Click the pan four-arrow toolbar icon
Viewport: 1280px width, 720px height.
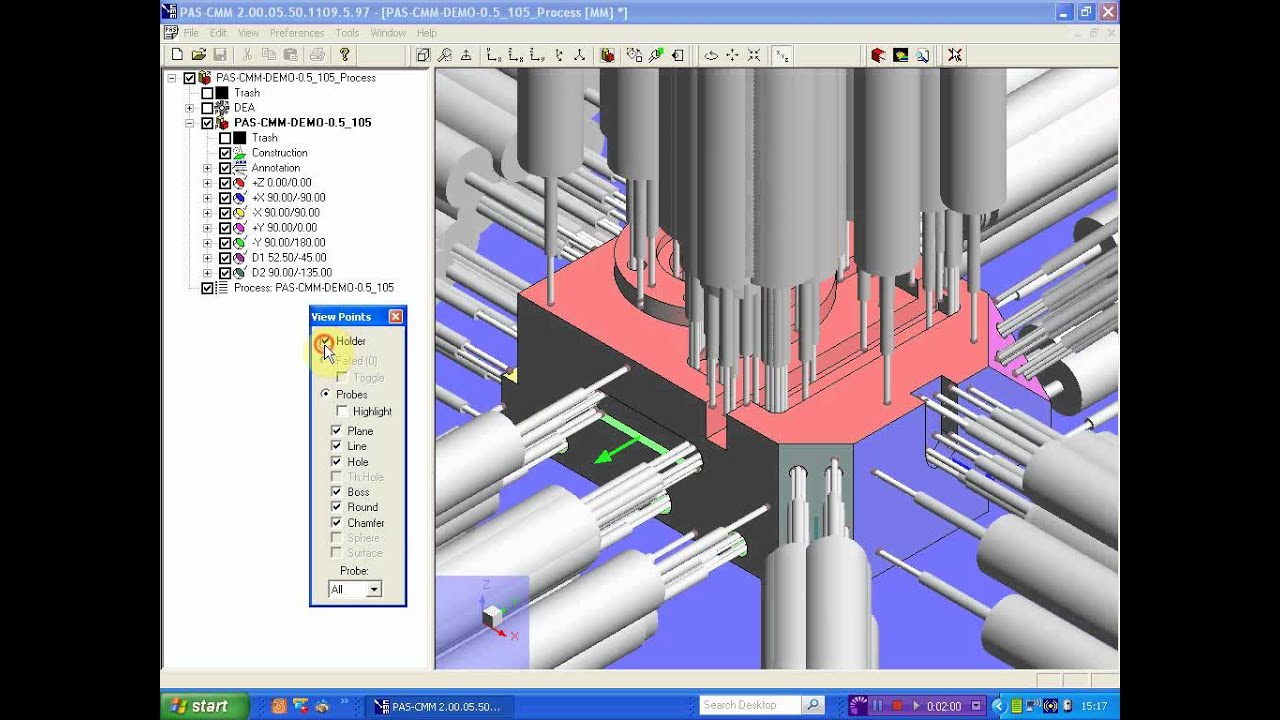tap(732, 55)
